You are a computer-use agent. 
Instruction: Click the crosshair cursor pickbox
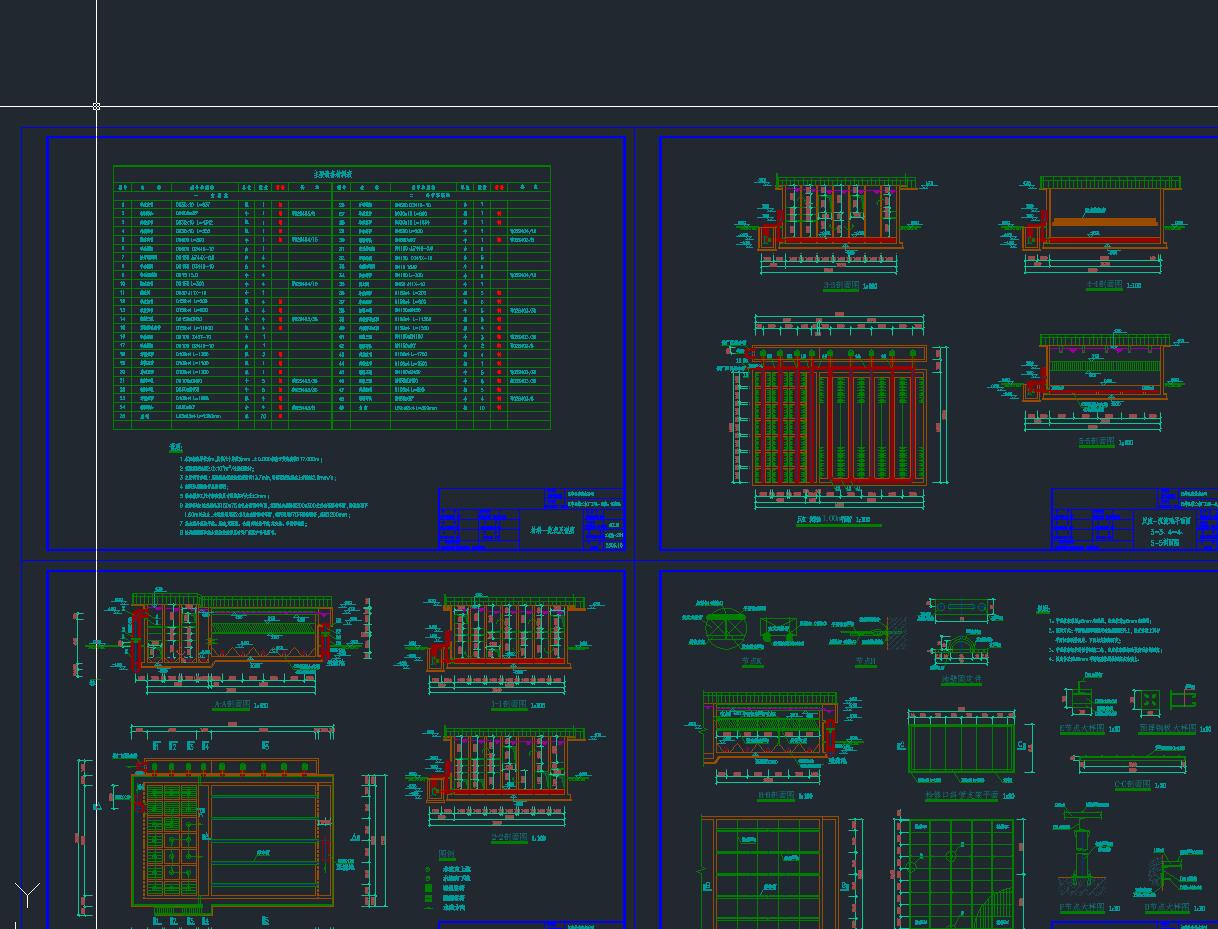pyautogui.click(x=97, y=105)
